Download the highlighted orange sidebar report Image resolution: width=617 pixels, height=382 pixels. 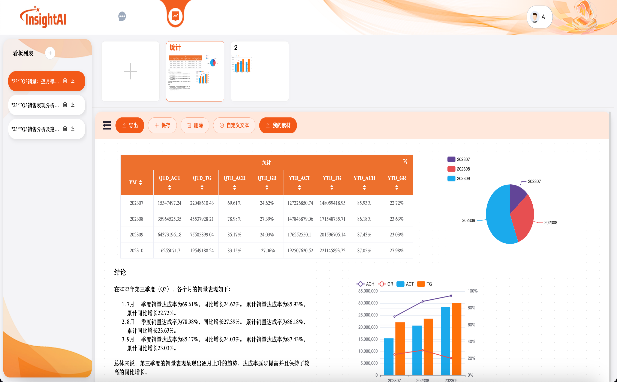[73, 81]
